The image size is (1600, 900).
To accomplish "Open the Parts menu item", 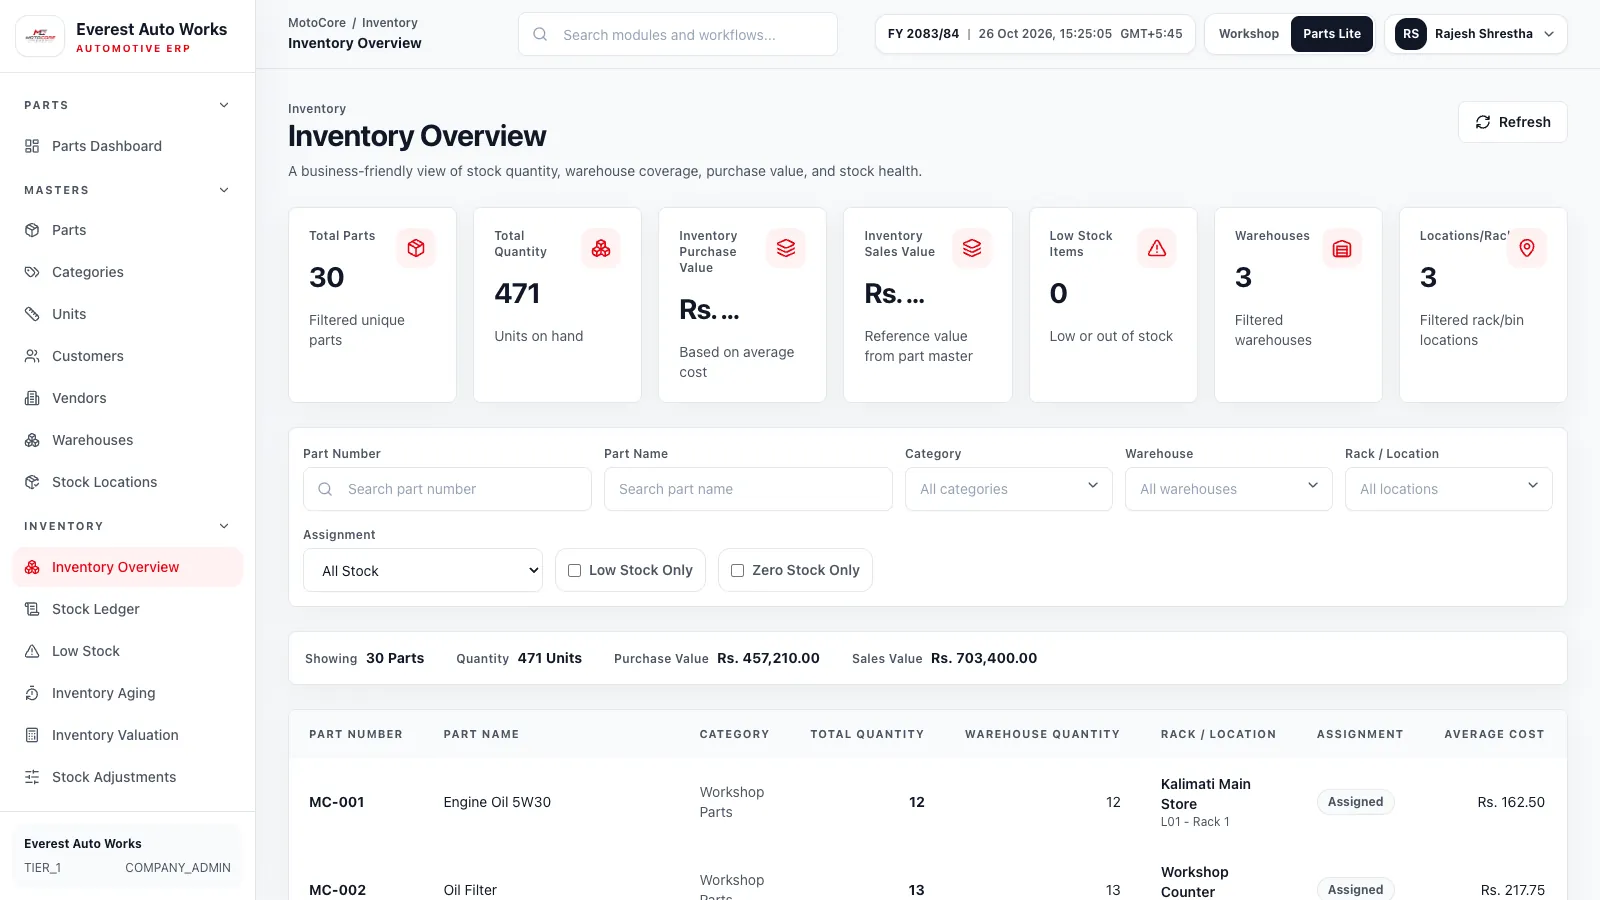I will (128, 230).
